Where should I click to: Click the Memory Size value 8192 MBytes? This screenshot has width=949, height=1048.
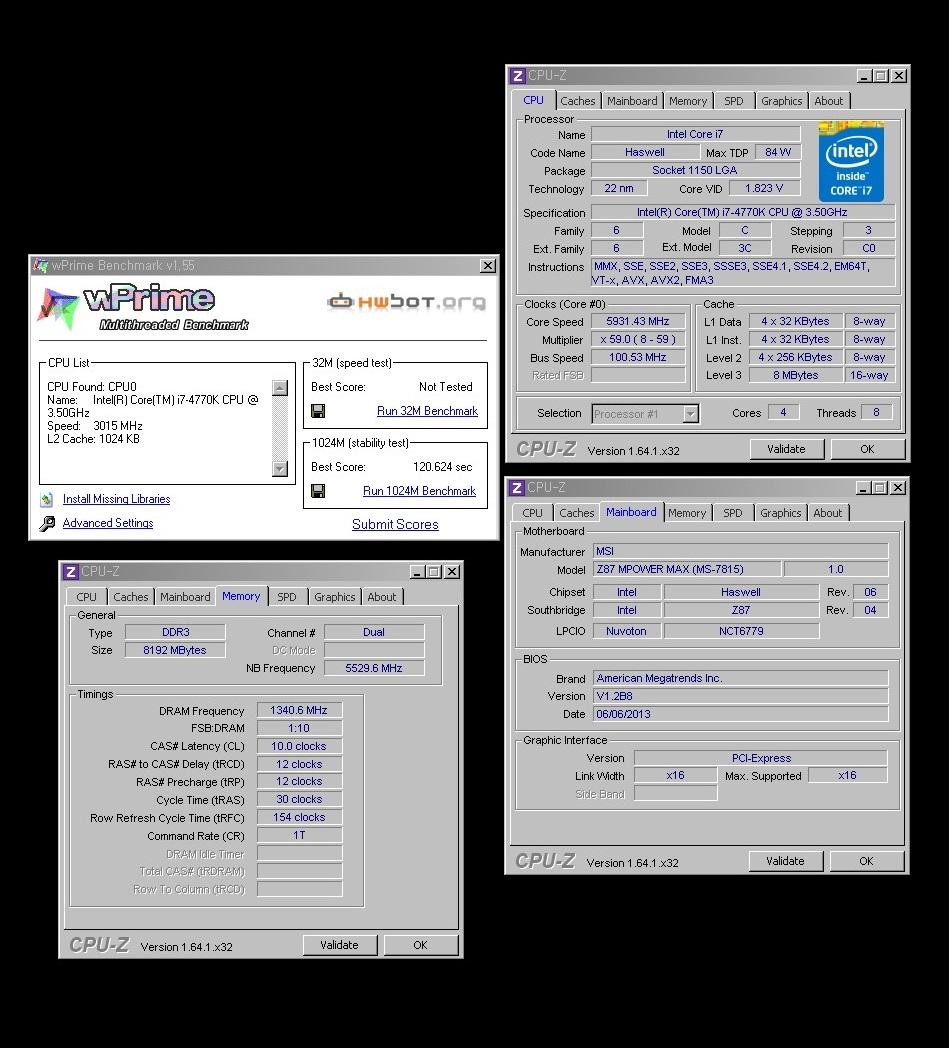(174, 650)
